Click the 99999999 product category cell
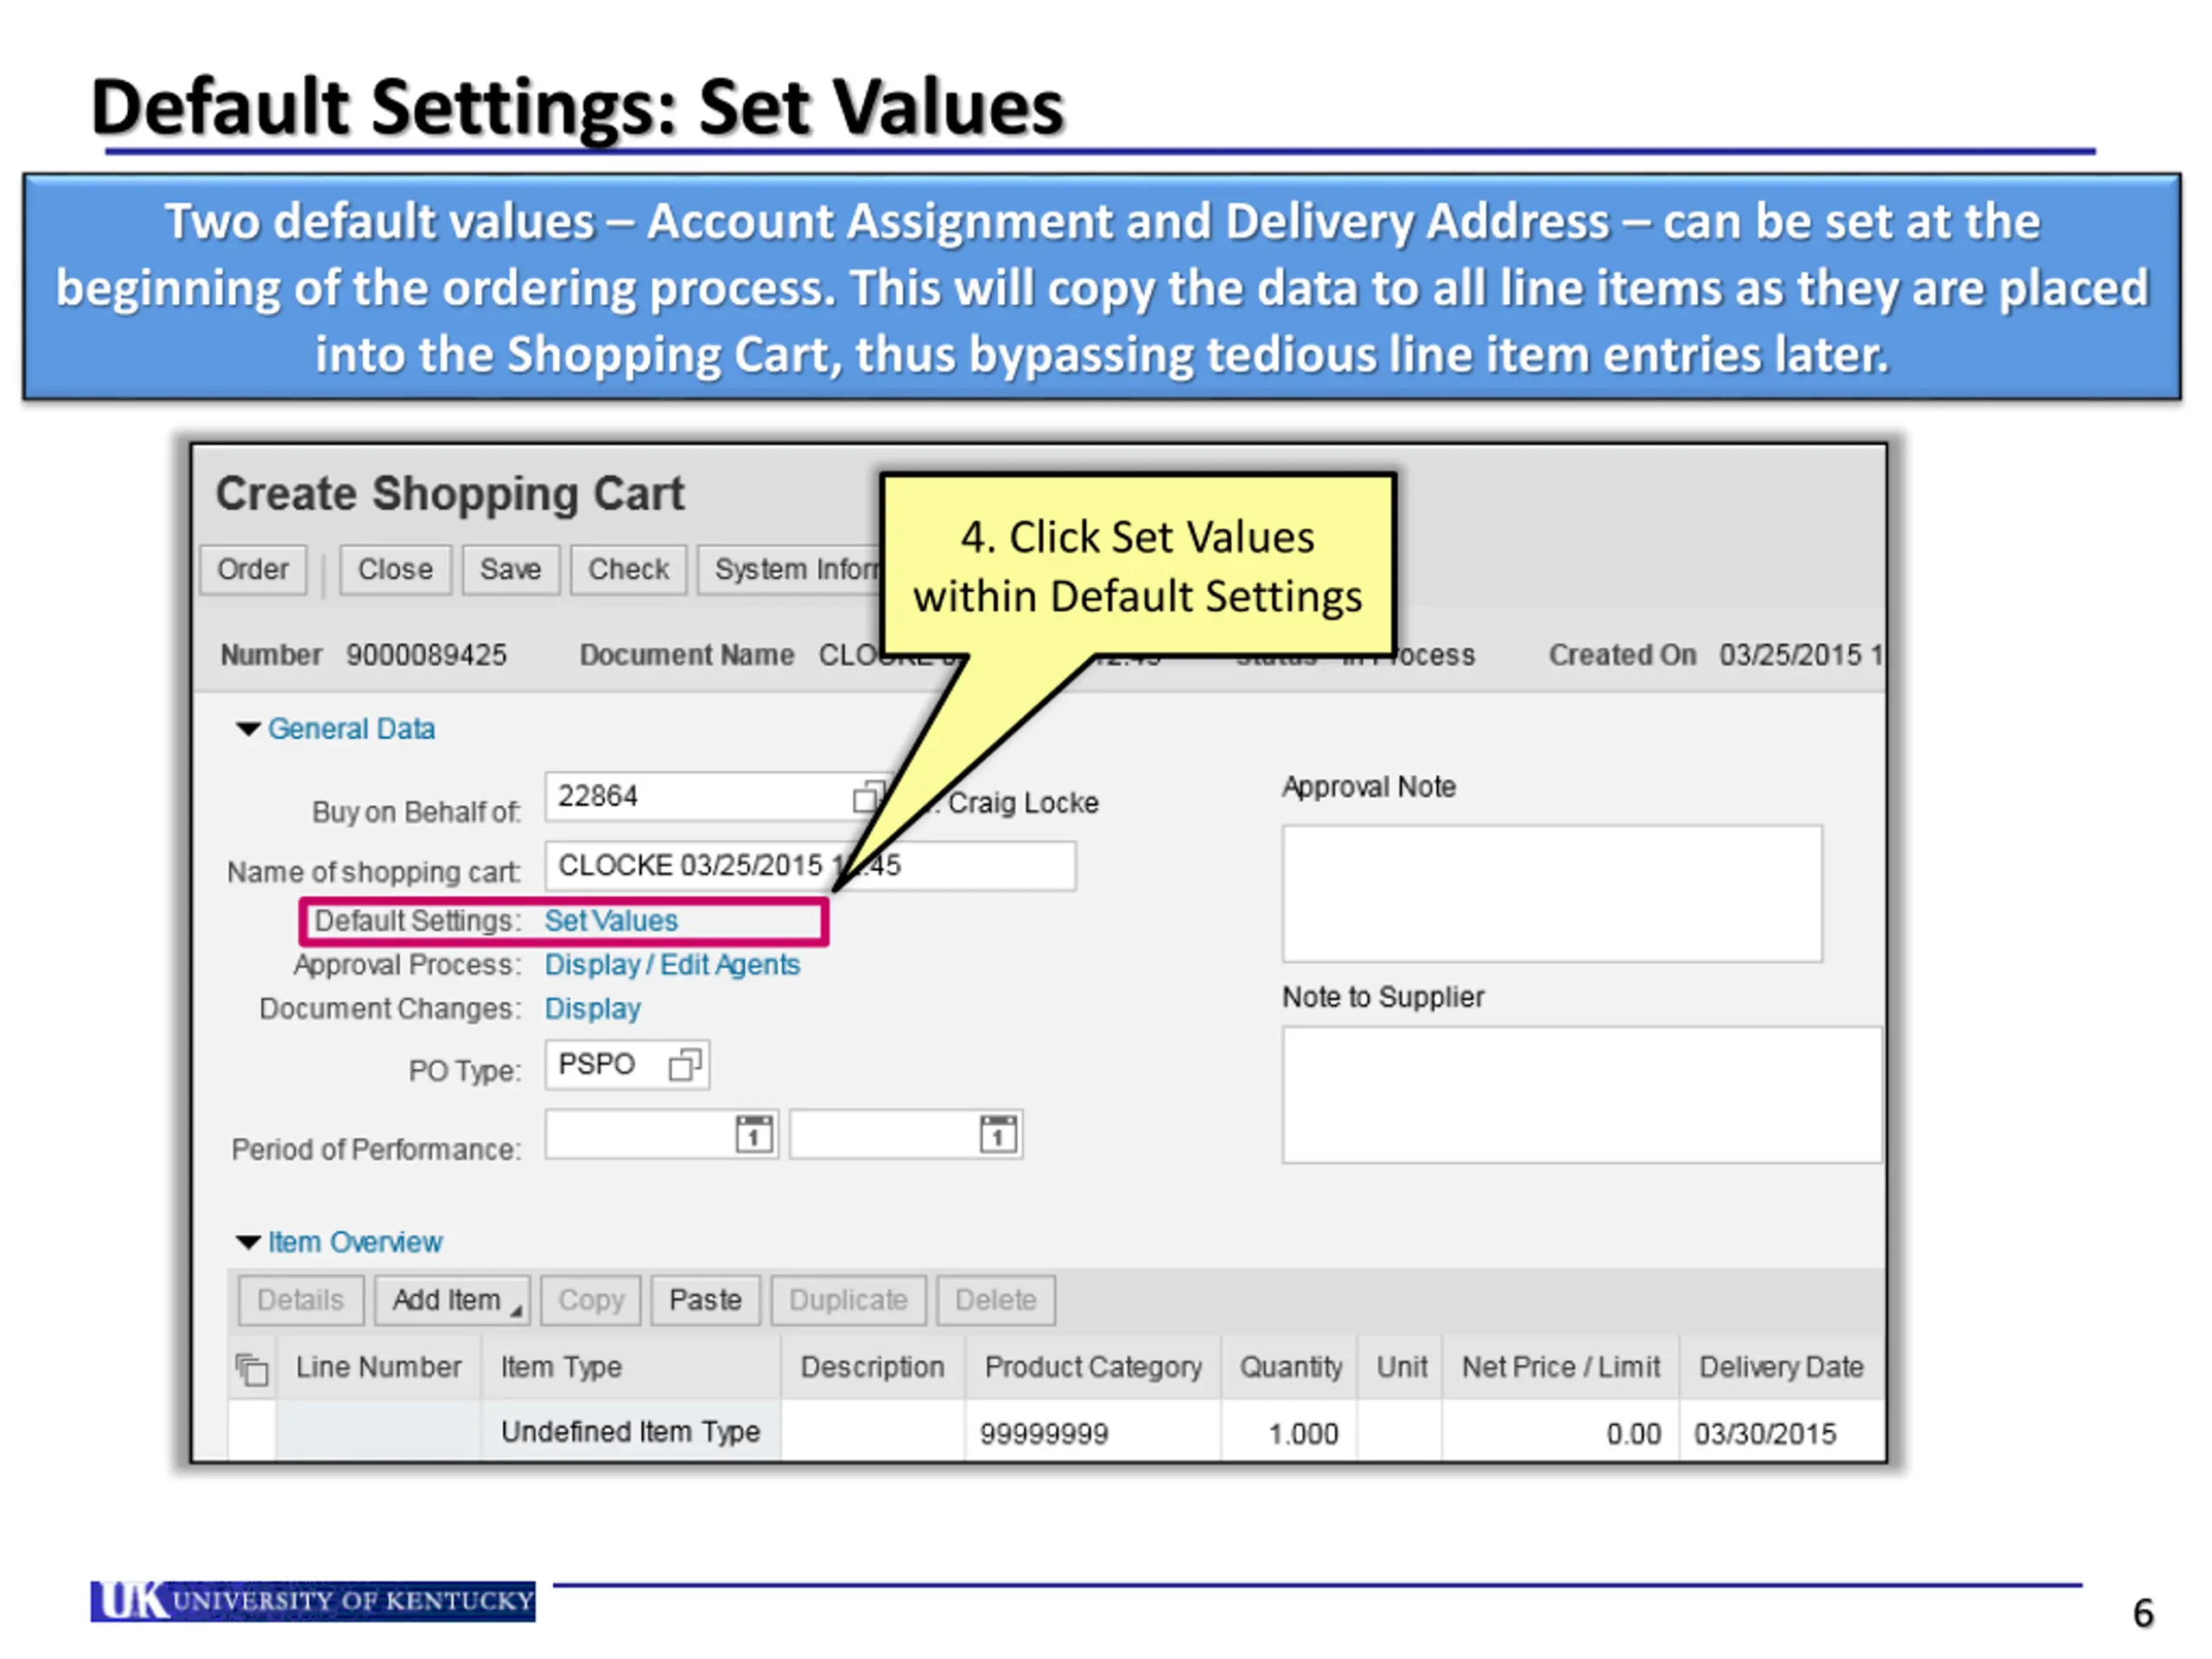This screenshot has width=2212, height=1659. click(x=1093, y=1432)
